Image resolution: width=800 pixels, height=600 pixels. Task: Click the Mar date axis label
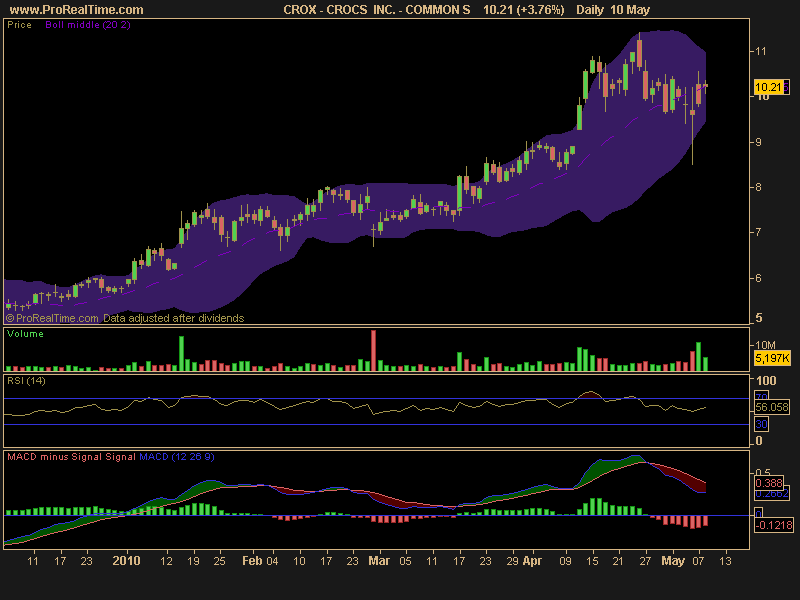(x=379, y=561)
